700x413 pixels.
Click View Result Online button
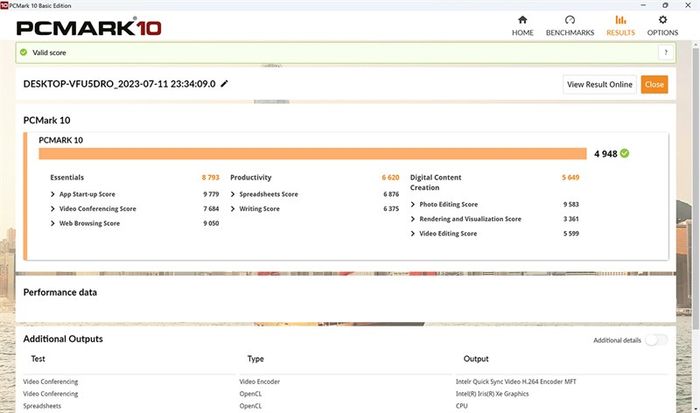(x=600, y=84)
